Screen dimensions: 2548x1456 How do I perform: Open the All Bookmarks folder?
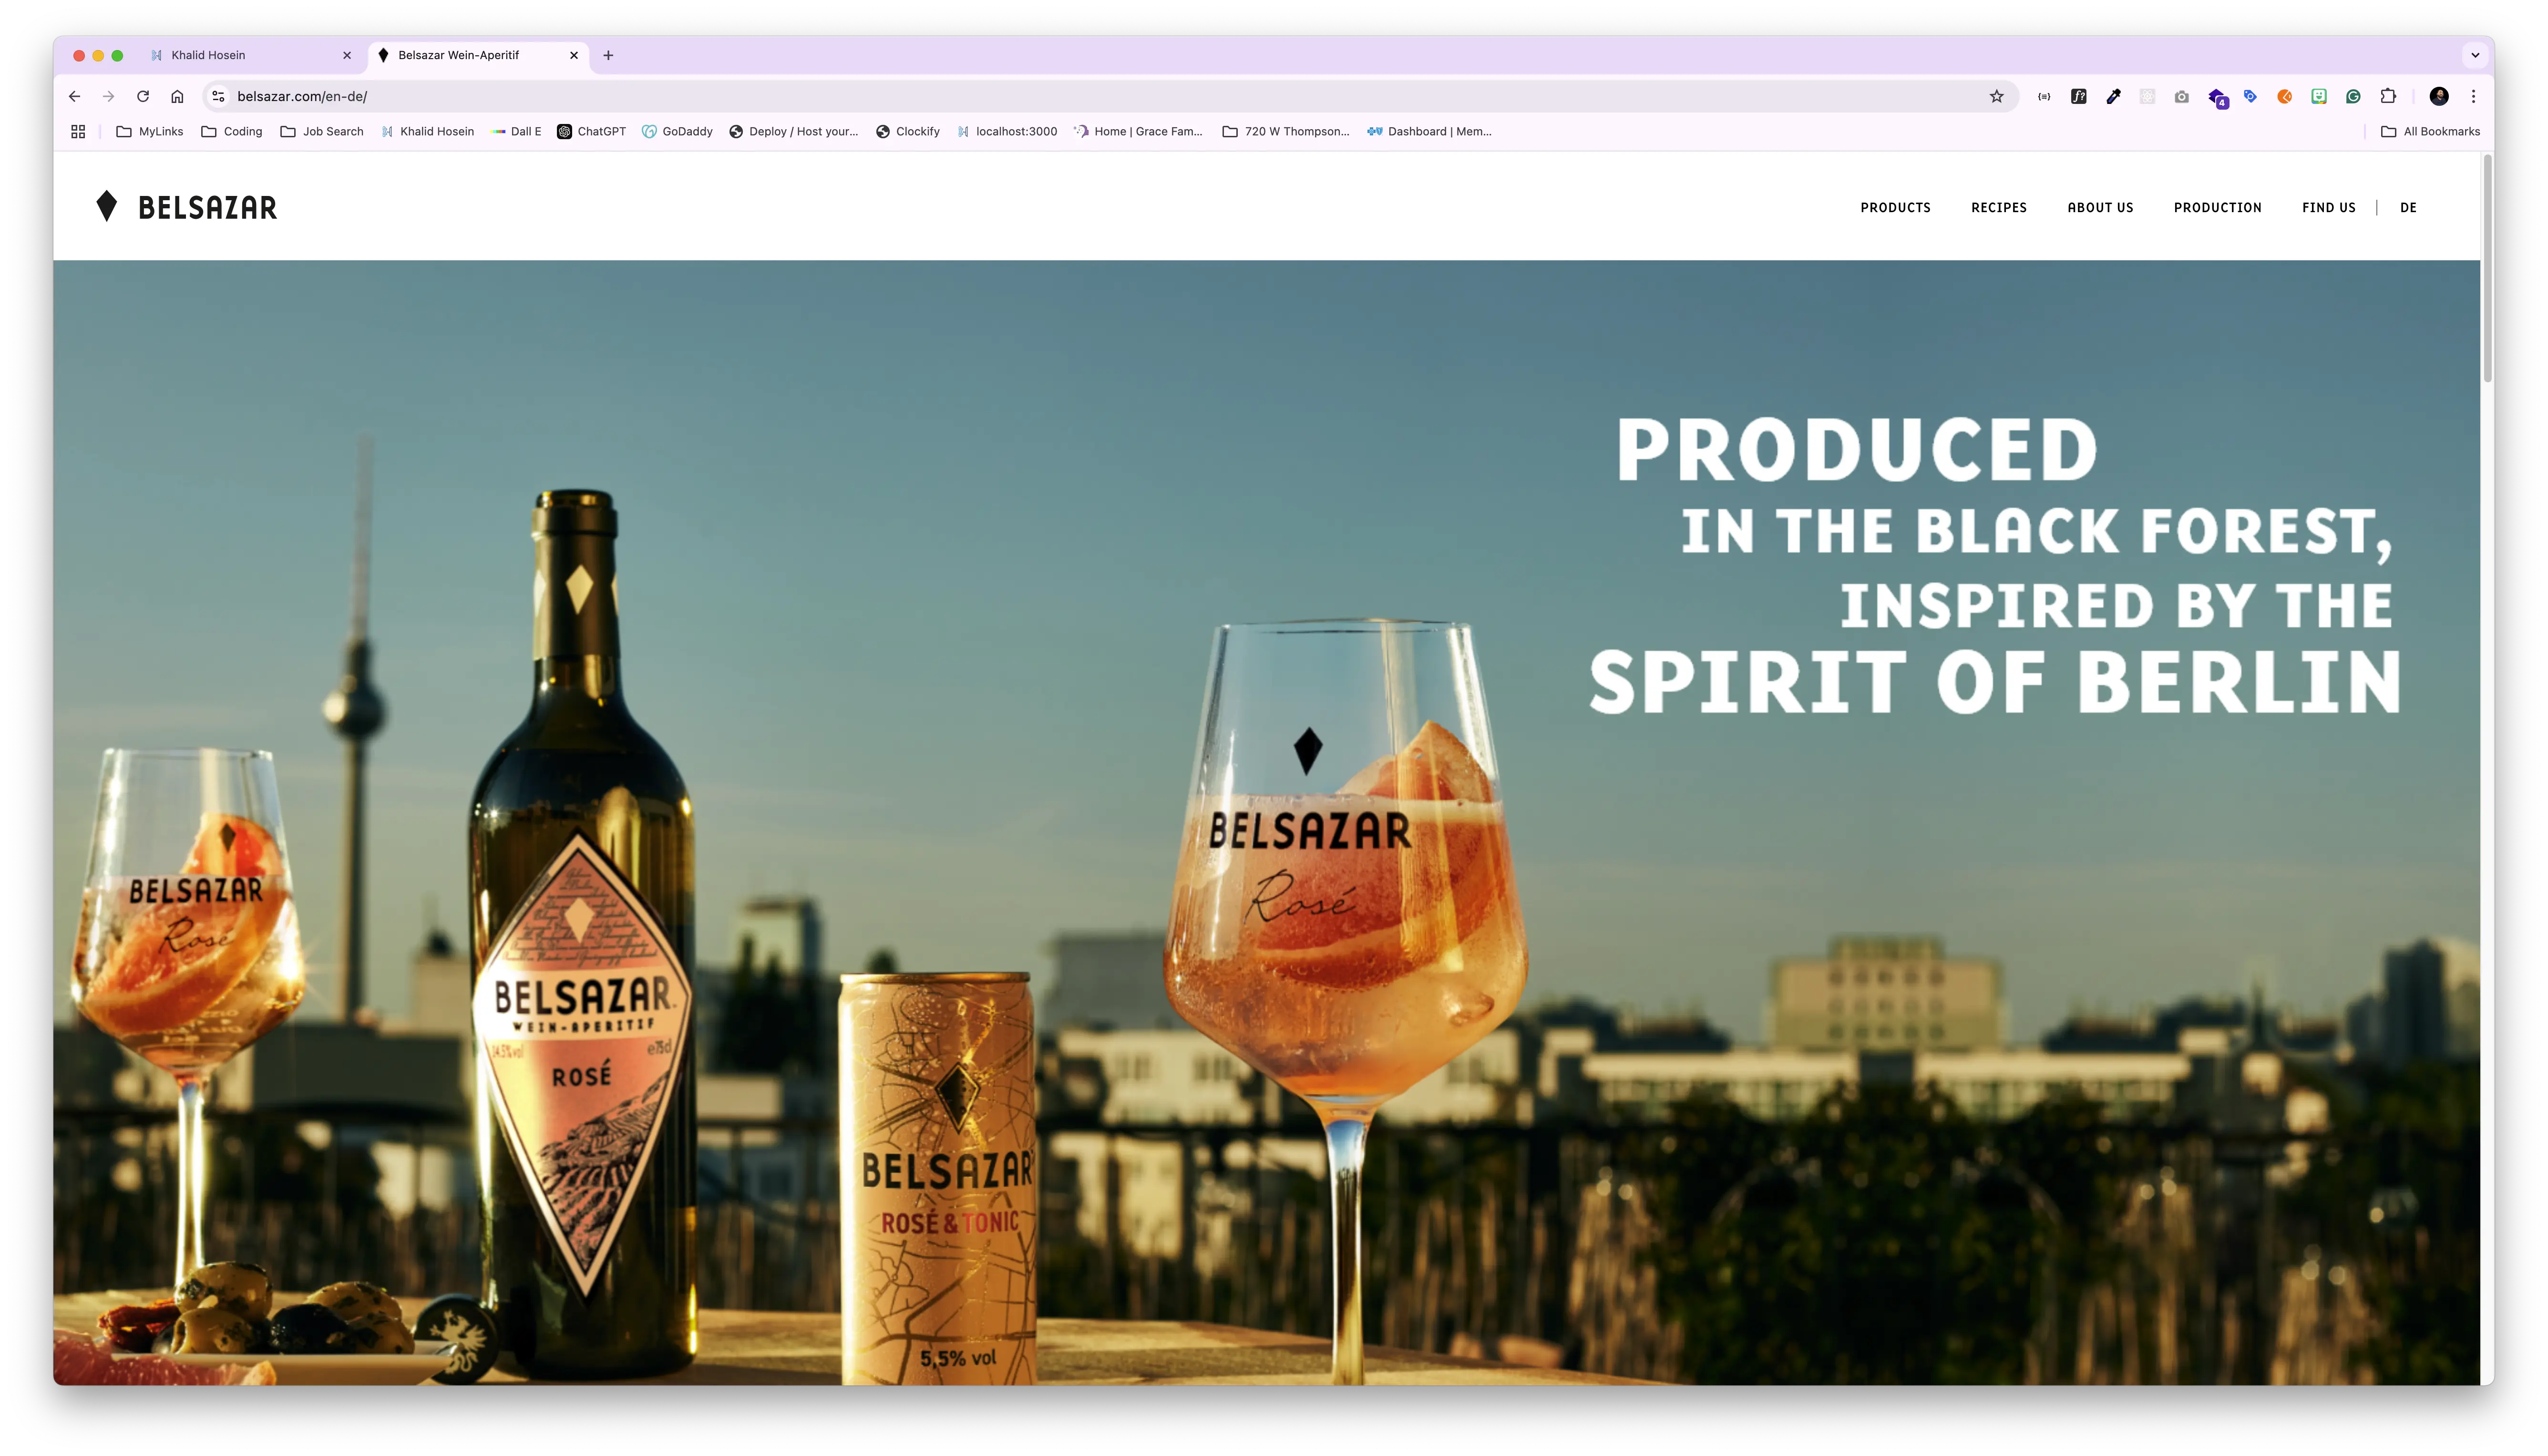pos(2430,131)
